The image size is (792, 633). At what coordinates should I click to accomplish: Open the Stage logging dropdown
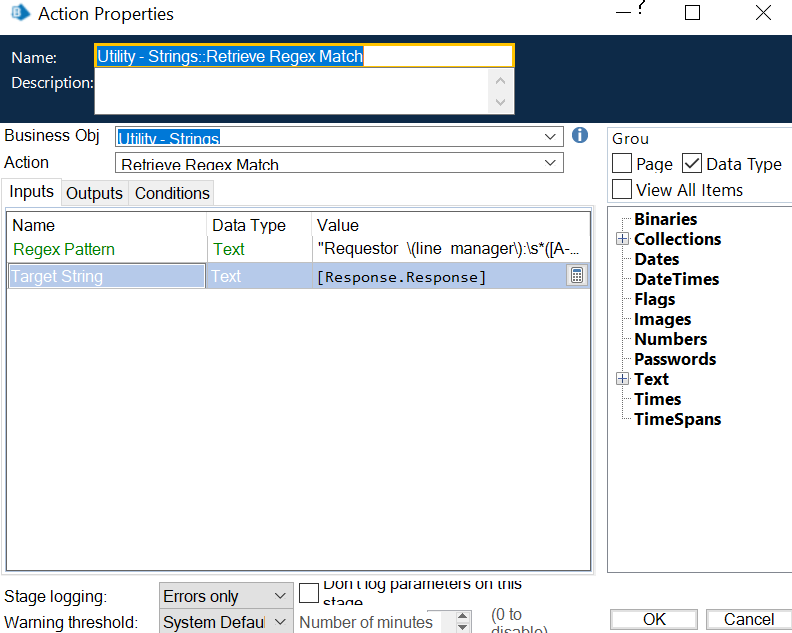(x=278, y=596)
